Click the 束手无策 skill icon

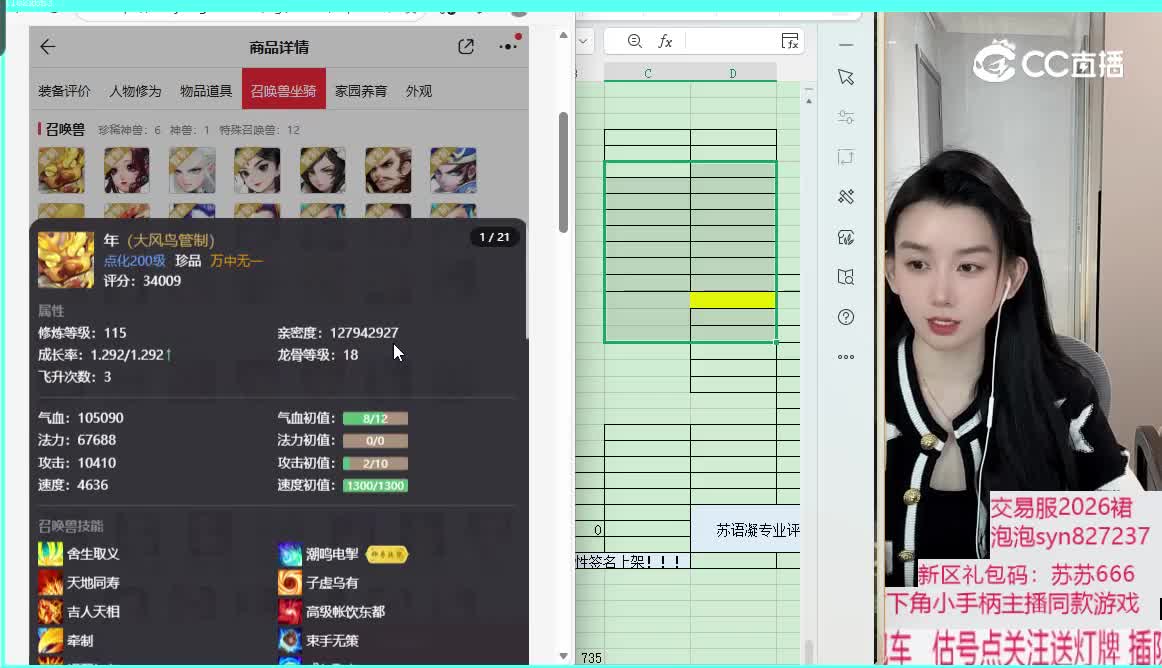[290, 641]
